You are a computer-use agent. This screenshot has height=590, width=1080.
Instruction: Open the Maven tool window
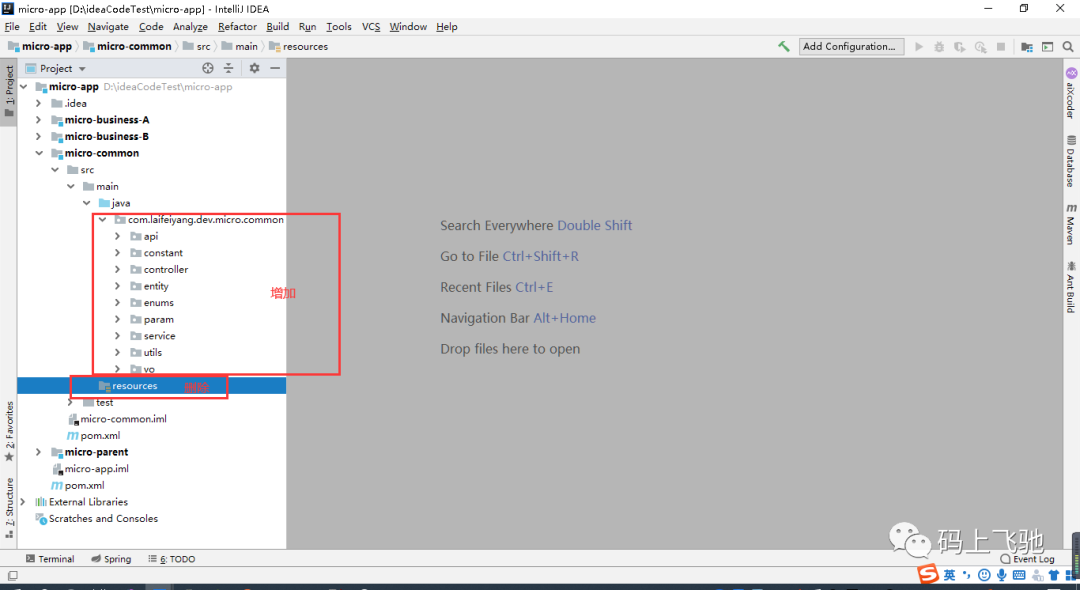click(1071, 224)
